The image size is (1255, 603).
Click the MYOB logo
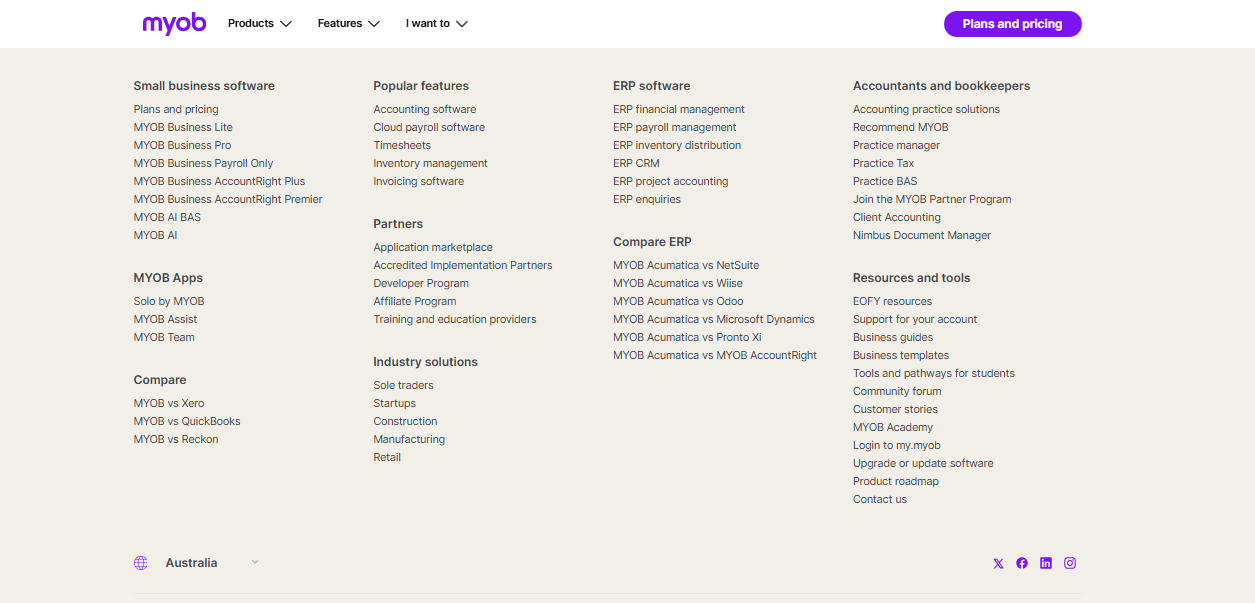pyautogui.click(x=173, y=23)
